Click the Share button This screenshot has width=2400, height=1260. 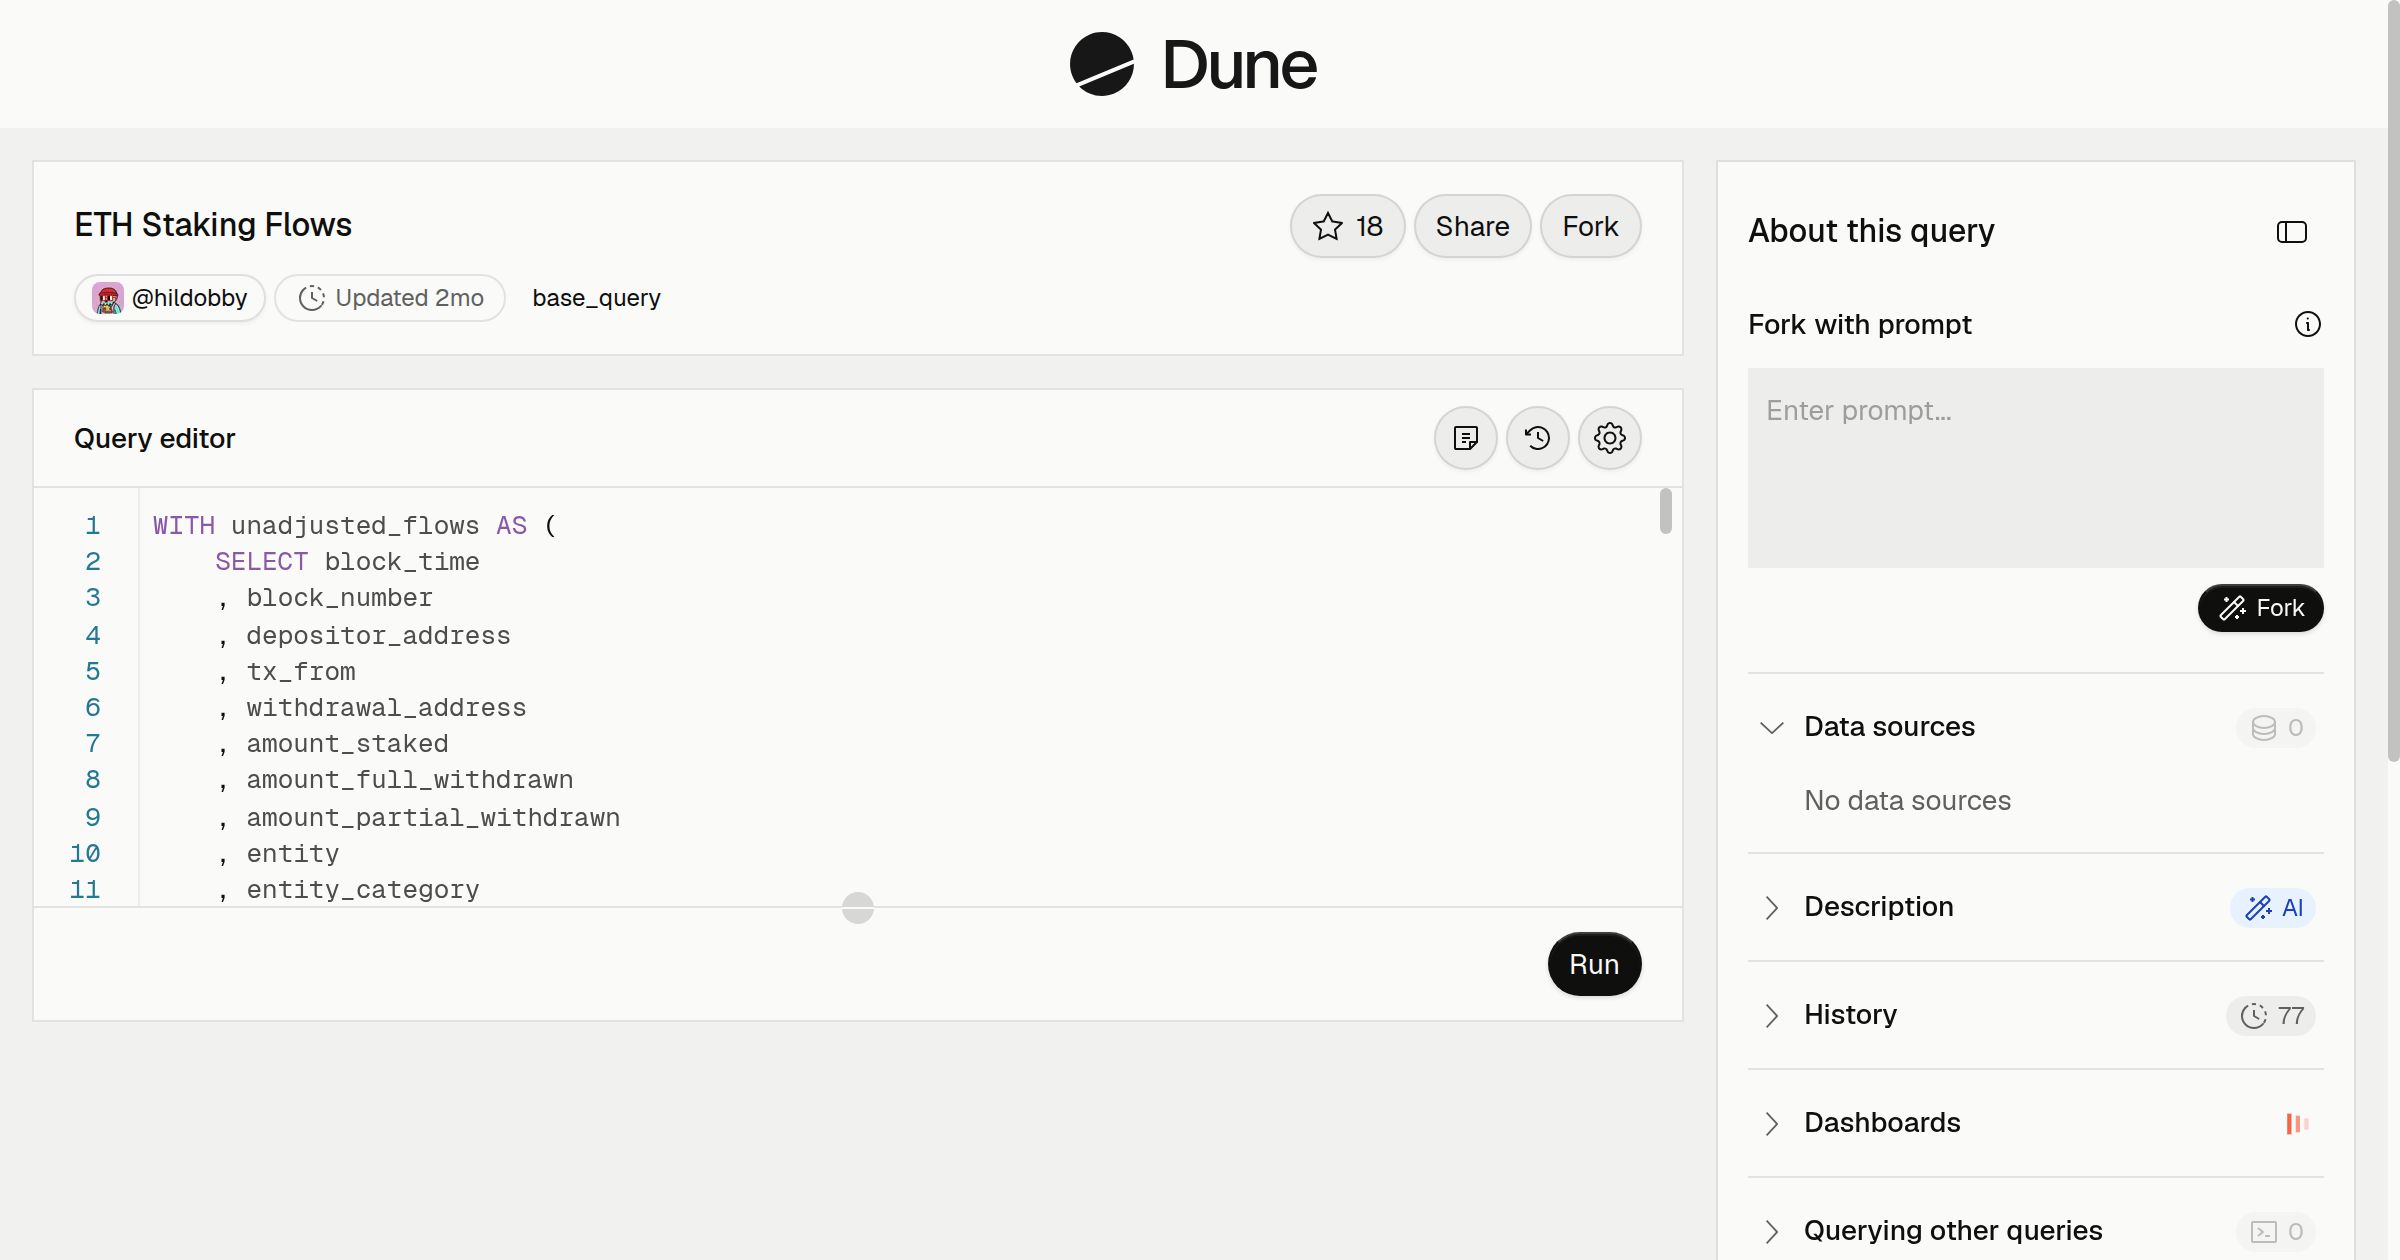pos(1472,226)
